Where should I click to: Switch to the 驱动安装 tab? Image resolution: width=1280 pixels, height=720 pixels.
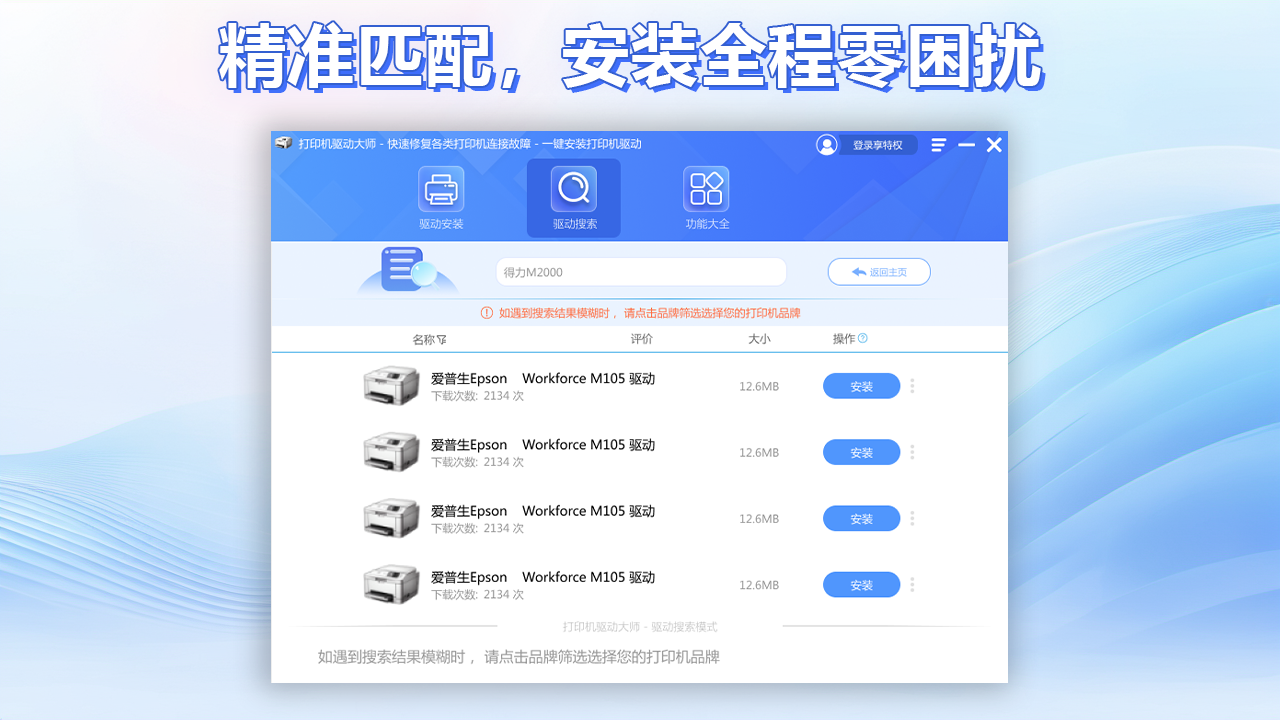[440, 197]
